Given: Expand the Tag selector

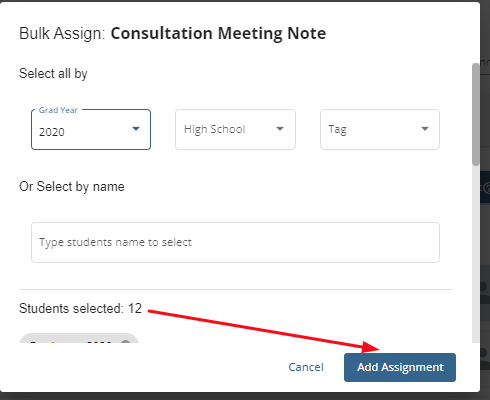Looking at the screenshot, I should pos(380,129).
